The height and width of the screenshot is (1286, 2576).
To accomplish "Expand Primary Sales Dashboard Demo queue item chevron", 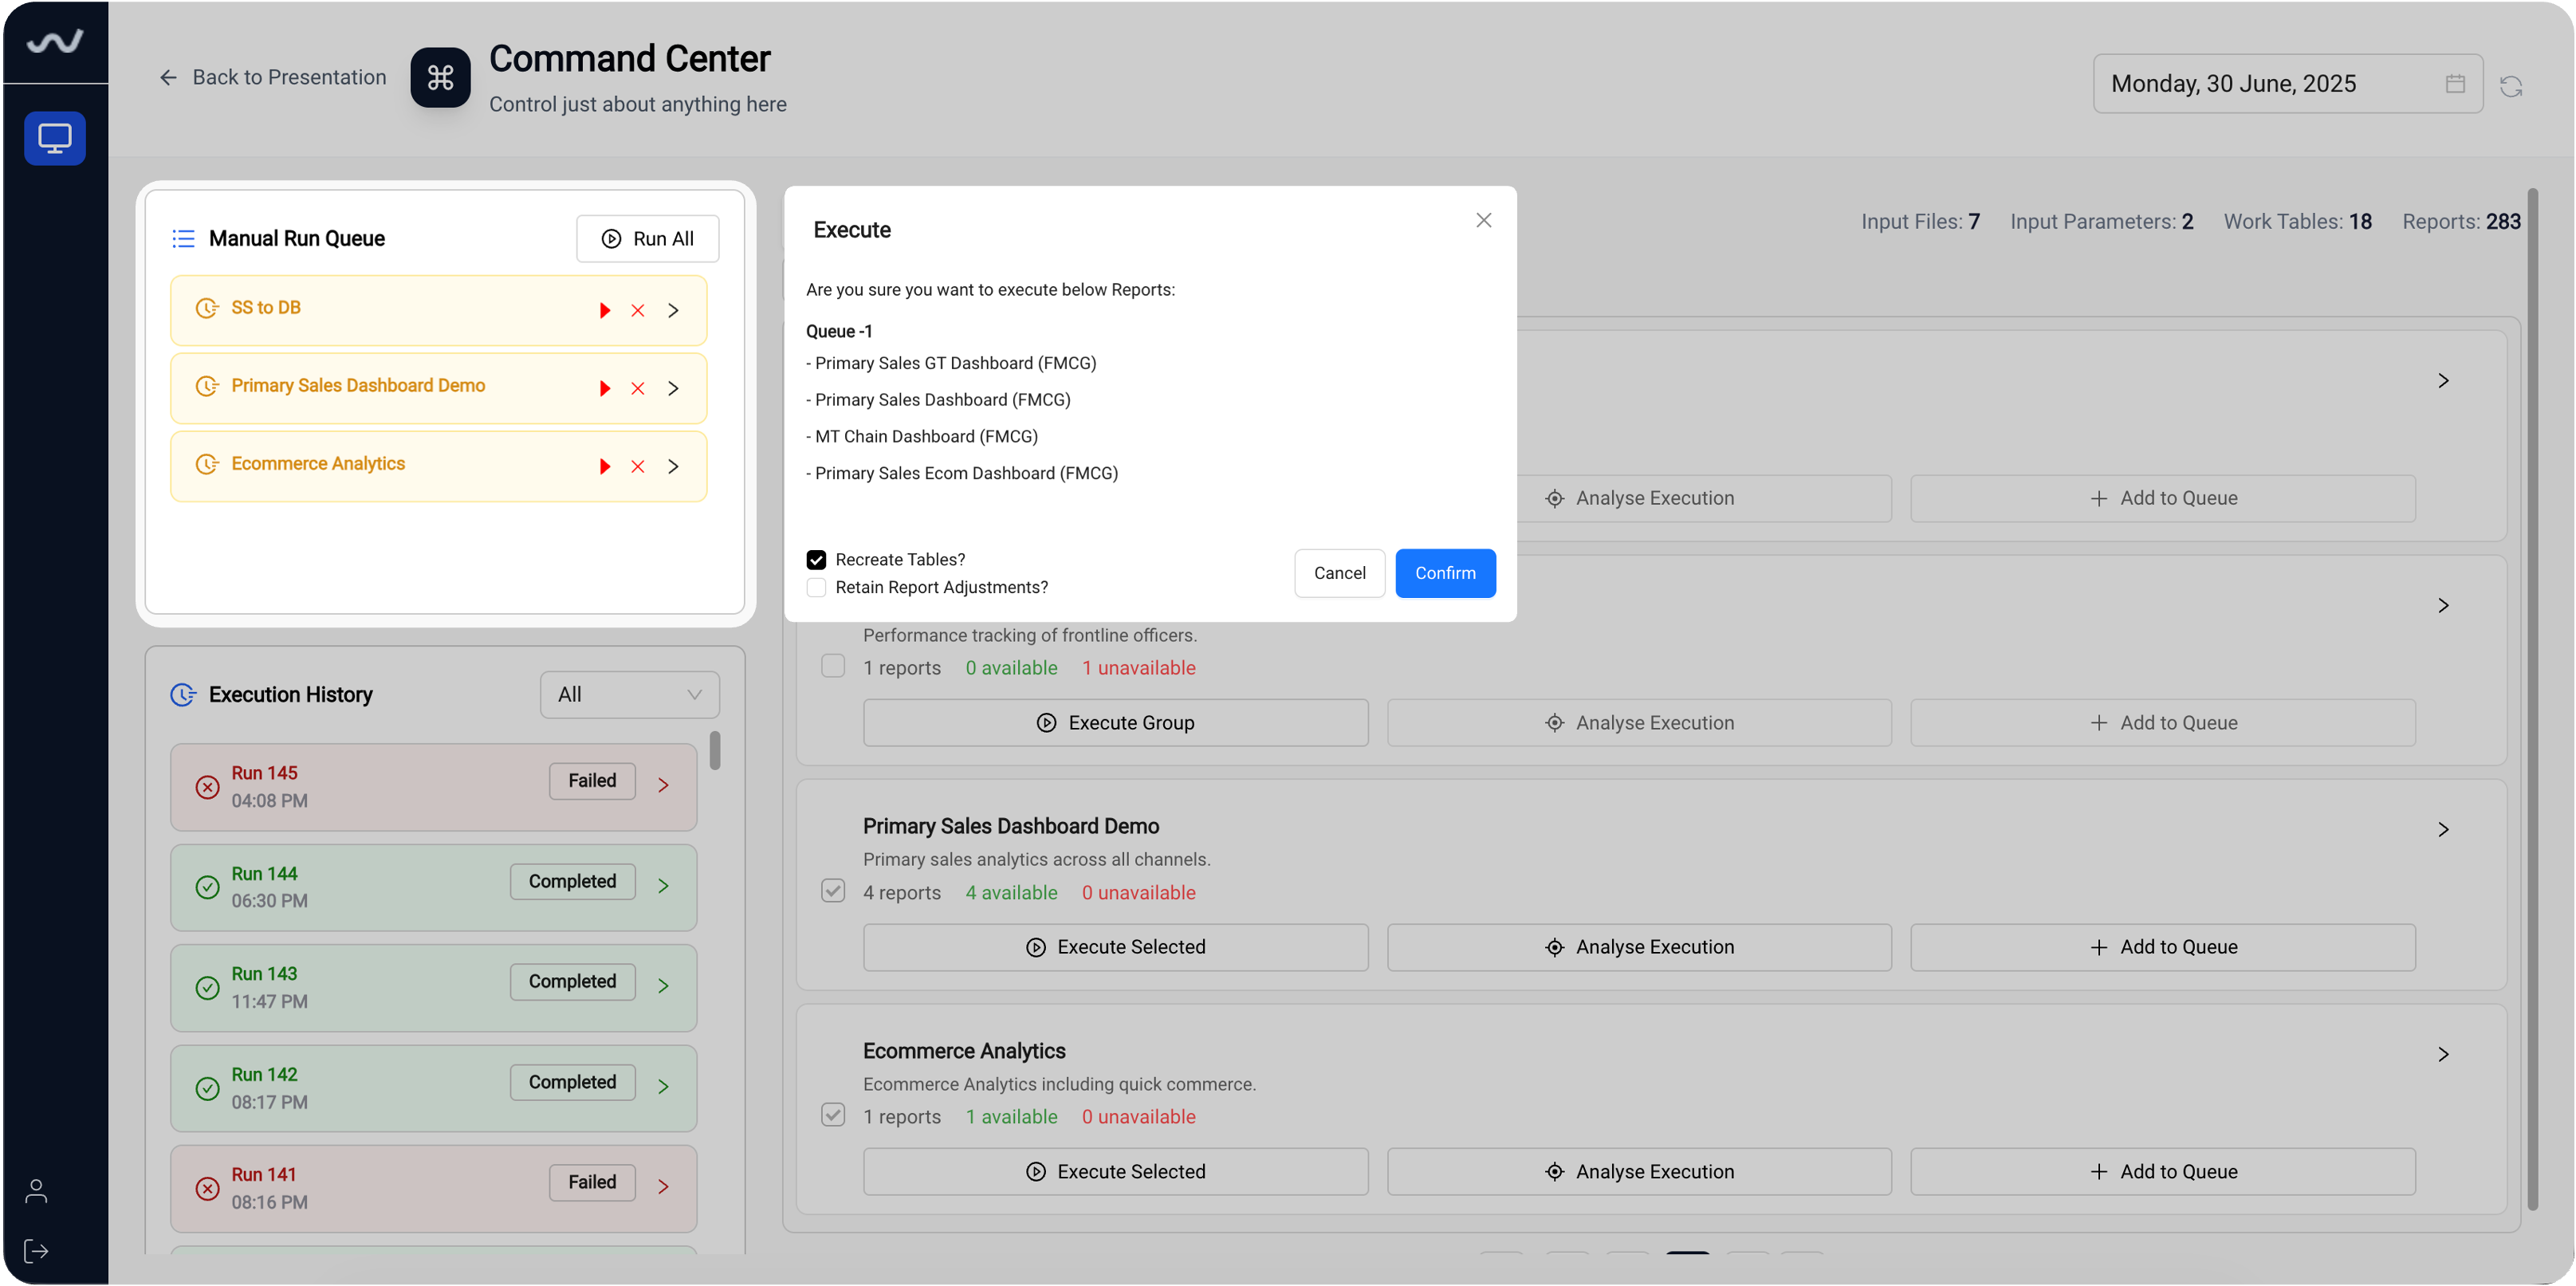I will click(674, 388).
